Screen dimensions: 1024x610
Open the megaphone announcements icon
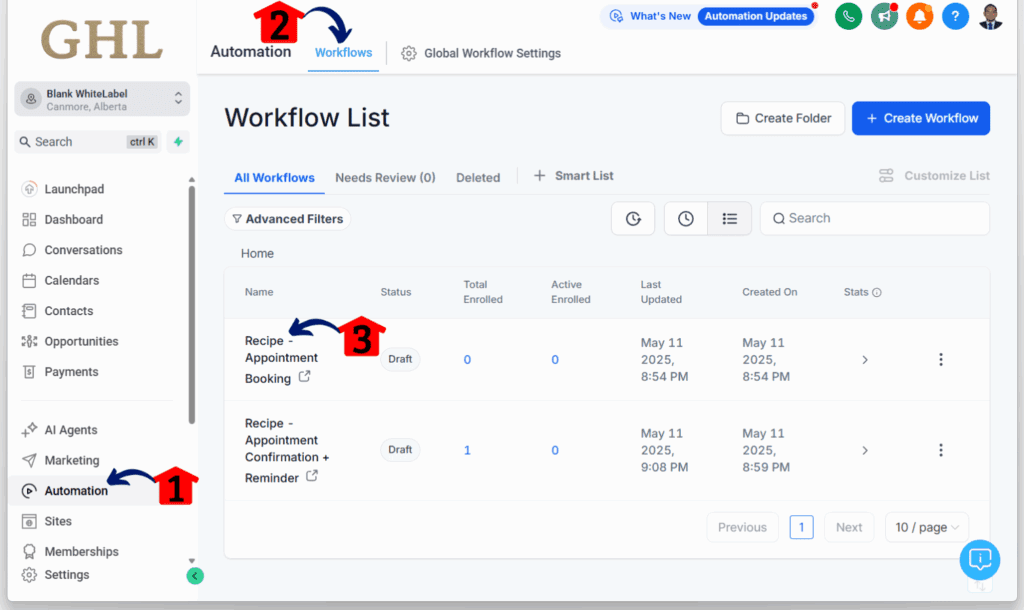coord(884,16)
